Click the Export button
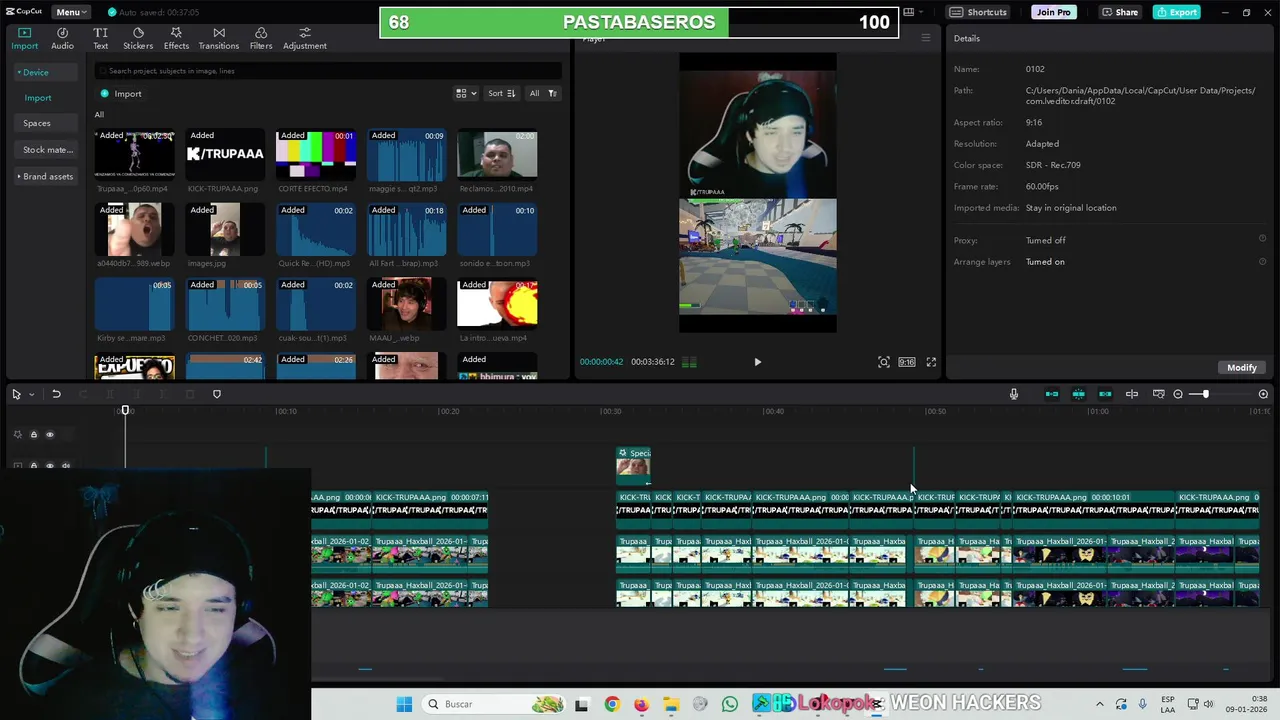Screen dimensions: 1280x720 coord(1176,12)
